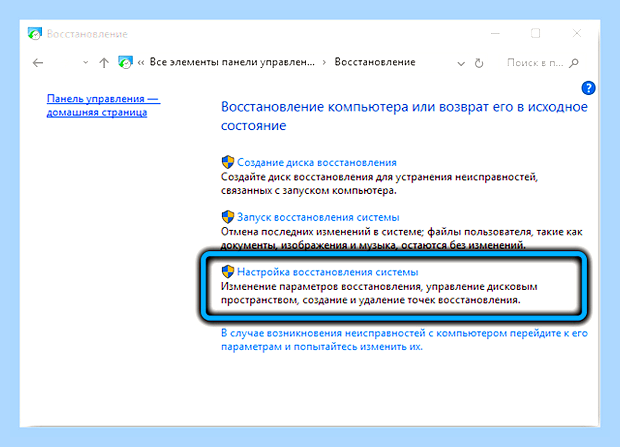Expand the address bar history dropdown

point(461,63)
